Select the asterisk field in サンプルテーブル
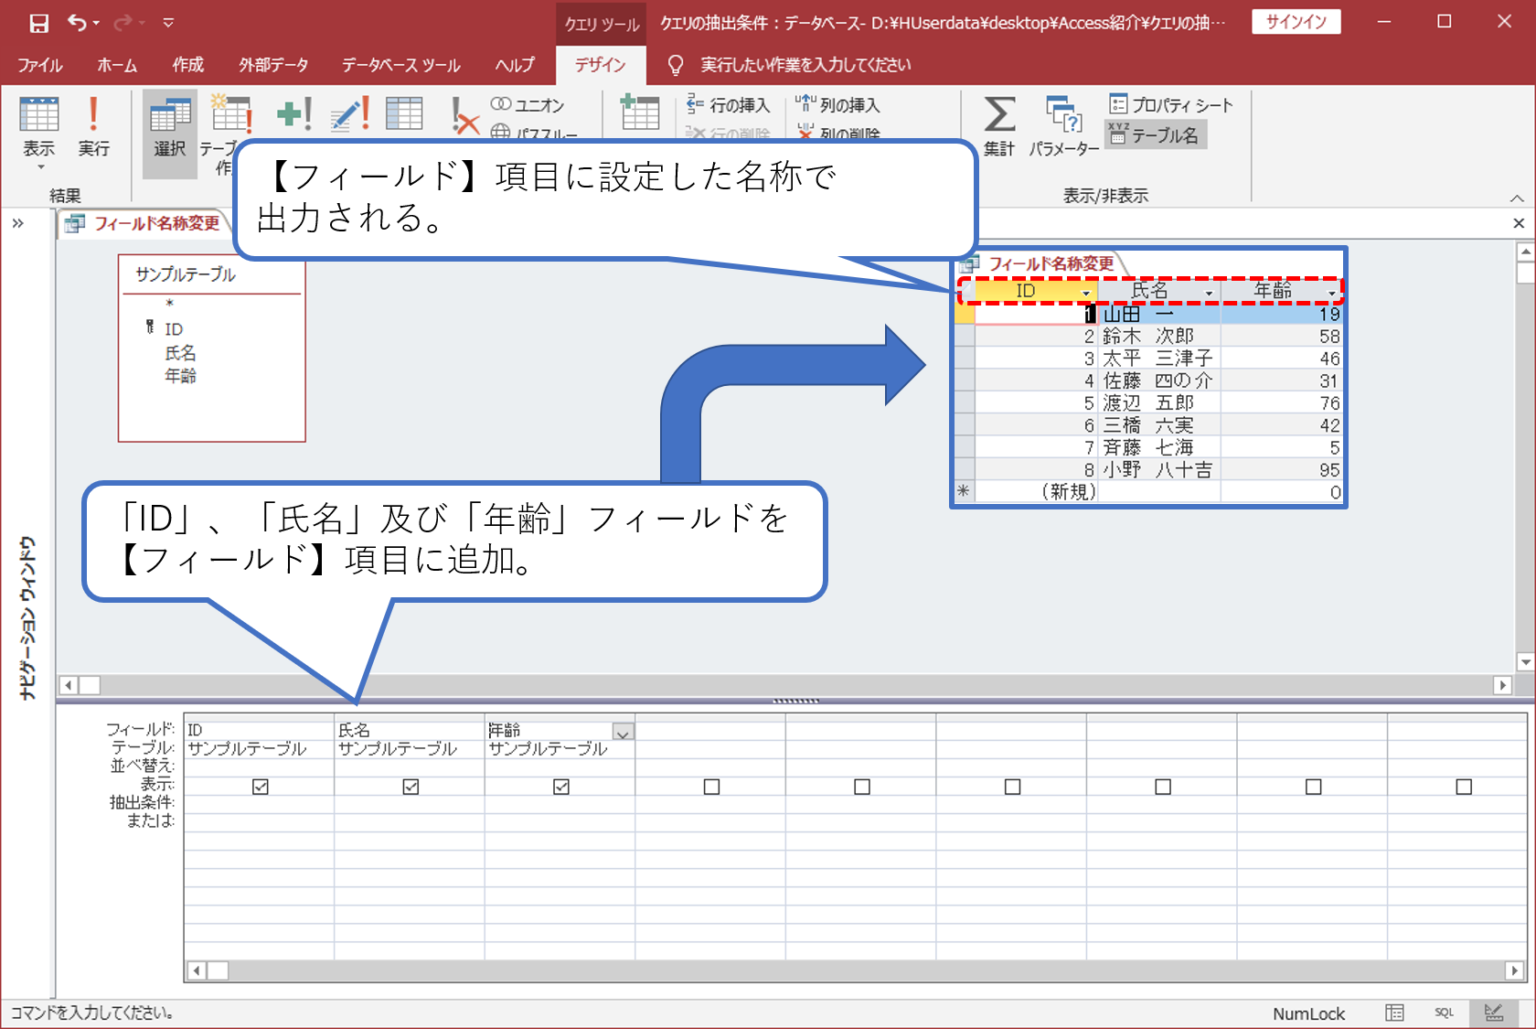 (x=170, y=304)
